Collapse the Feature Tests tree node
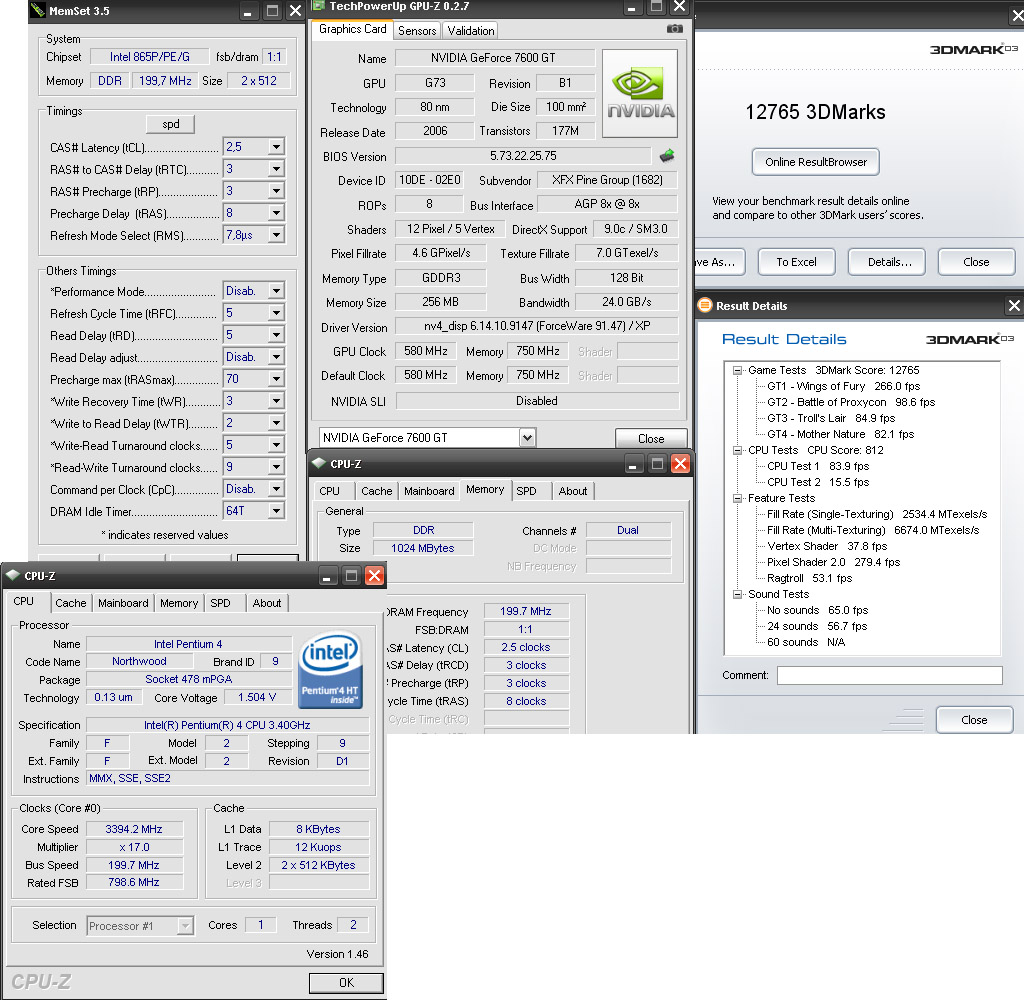The width and height of the screenshot is (1024, 1000). point(737,498)
